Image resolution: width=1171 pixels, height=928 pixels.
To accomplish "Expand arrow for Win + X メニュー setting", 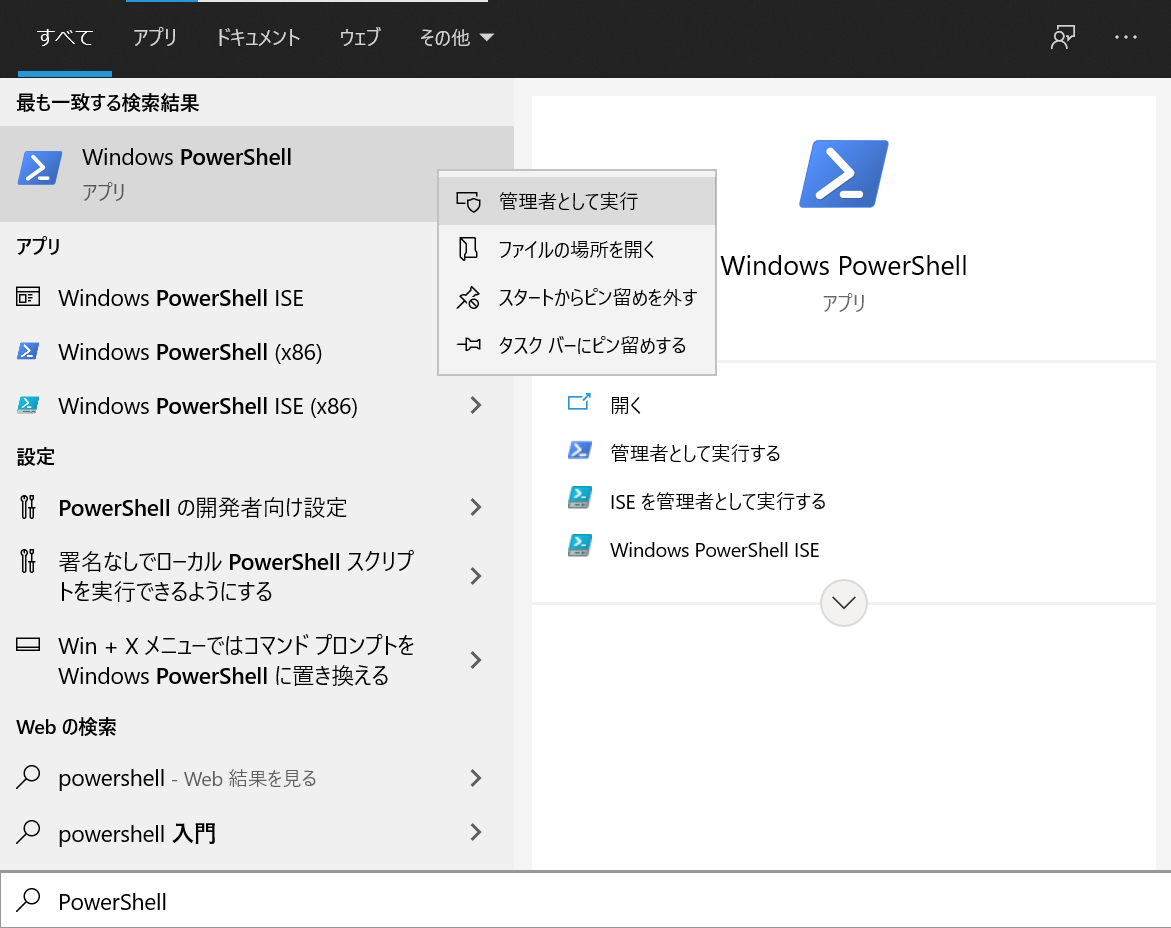I will tap(476, 660).
